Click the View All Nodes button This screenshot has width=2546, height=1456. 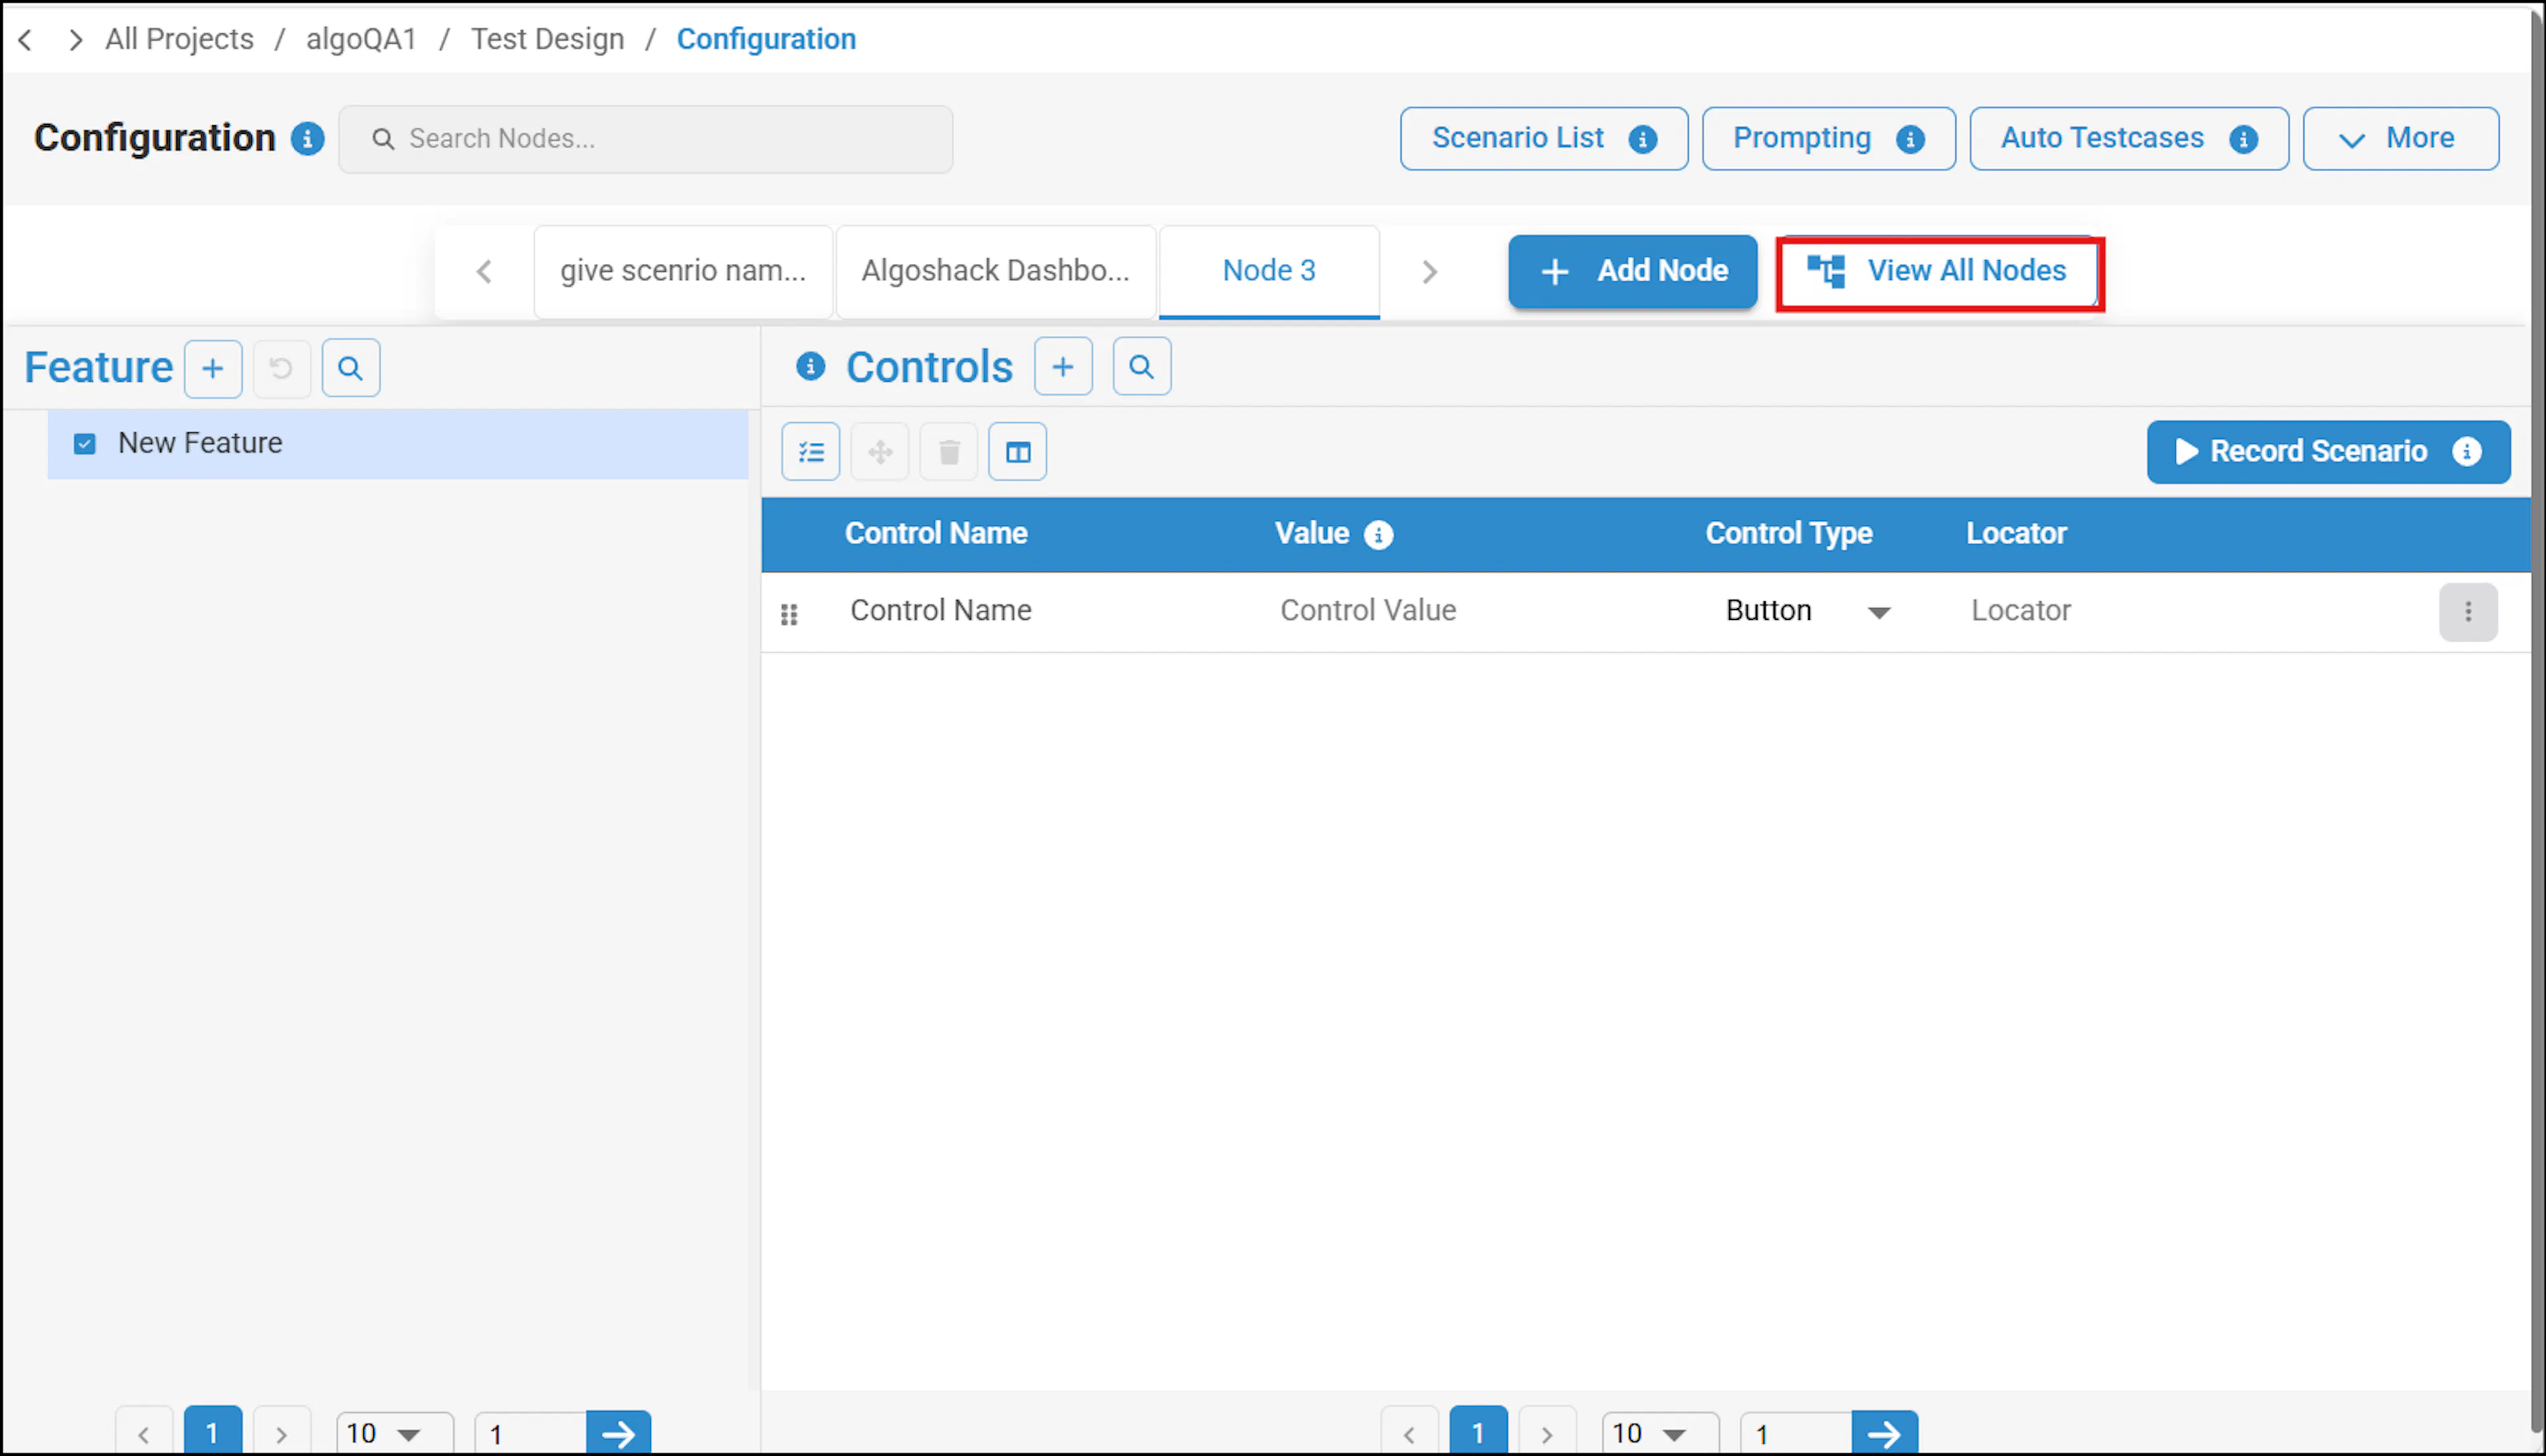coord(1939,272)
